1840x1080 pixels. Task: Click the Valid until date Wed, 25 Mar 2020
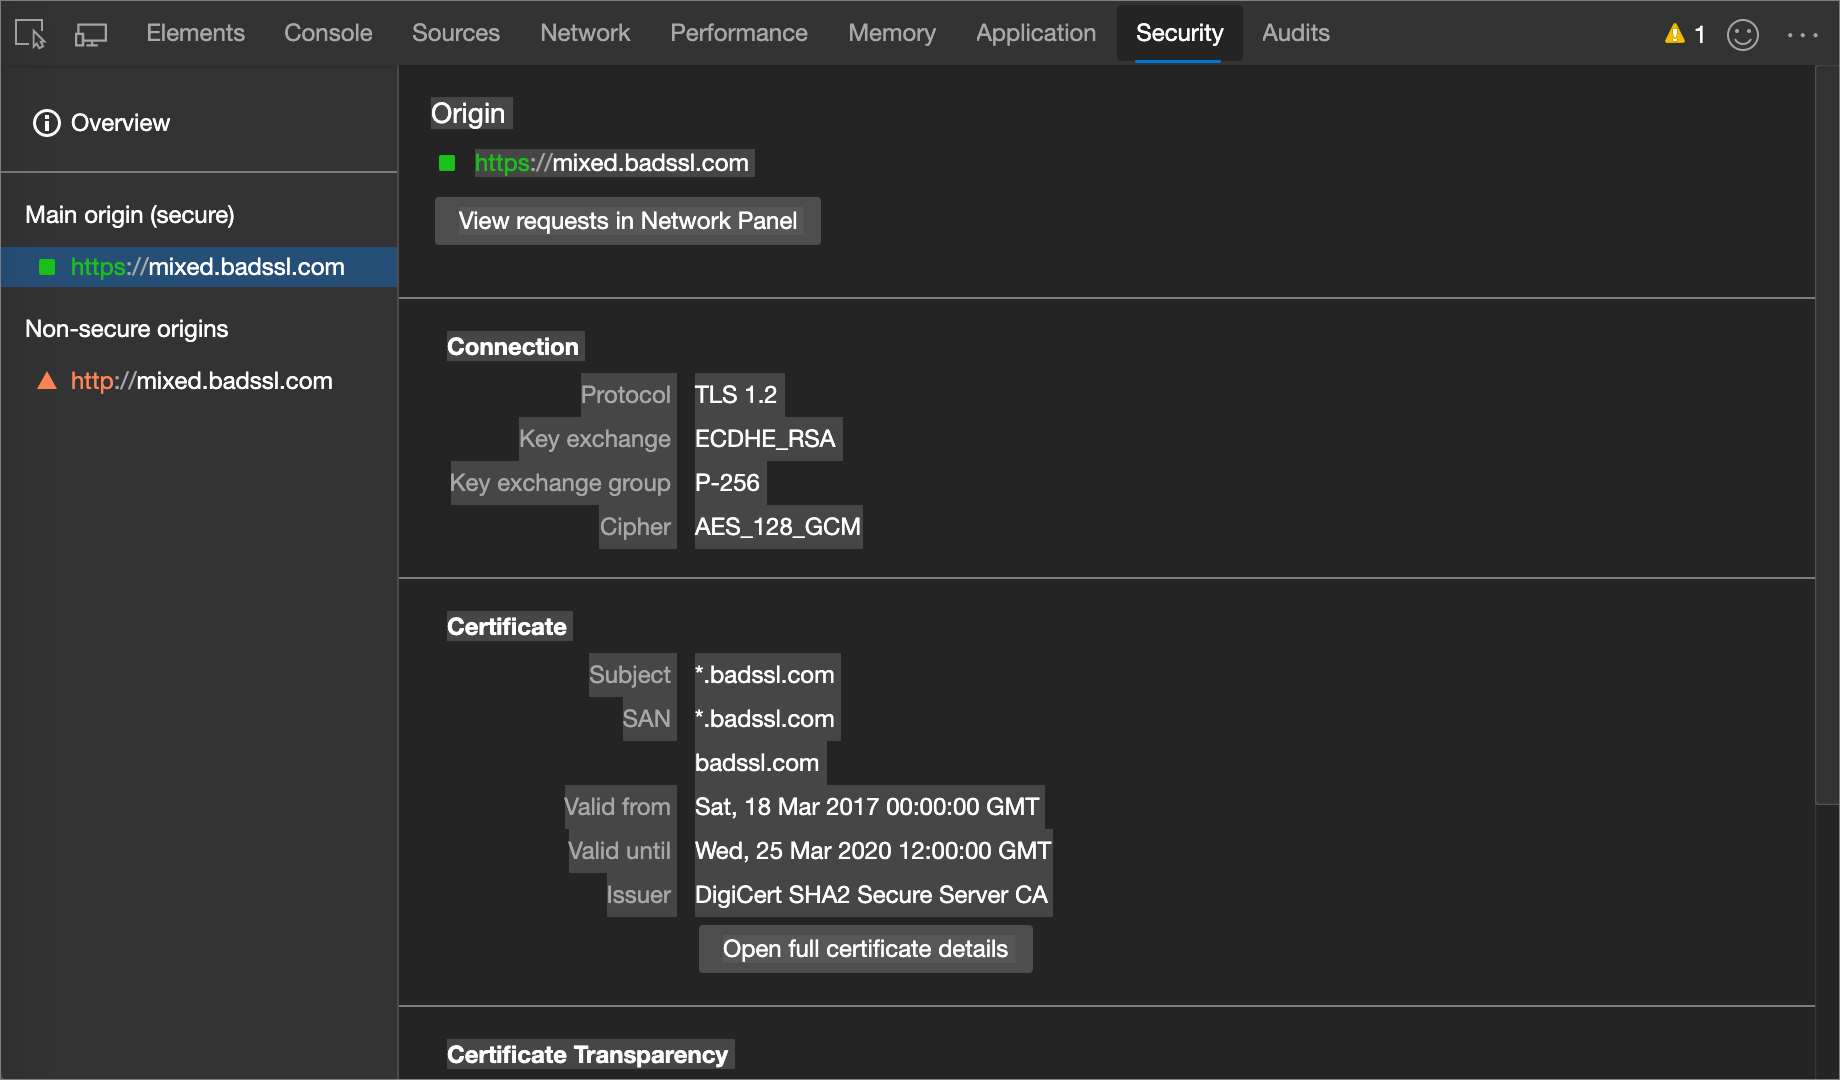873,851
